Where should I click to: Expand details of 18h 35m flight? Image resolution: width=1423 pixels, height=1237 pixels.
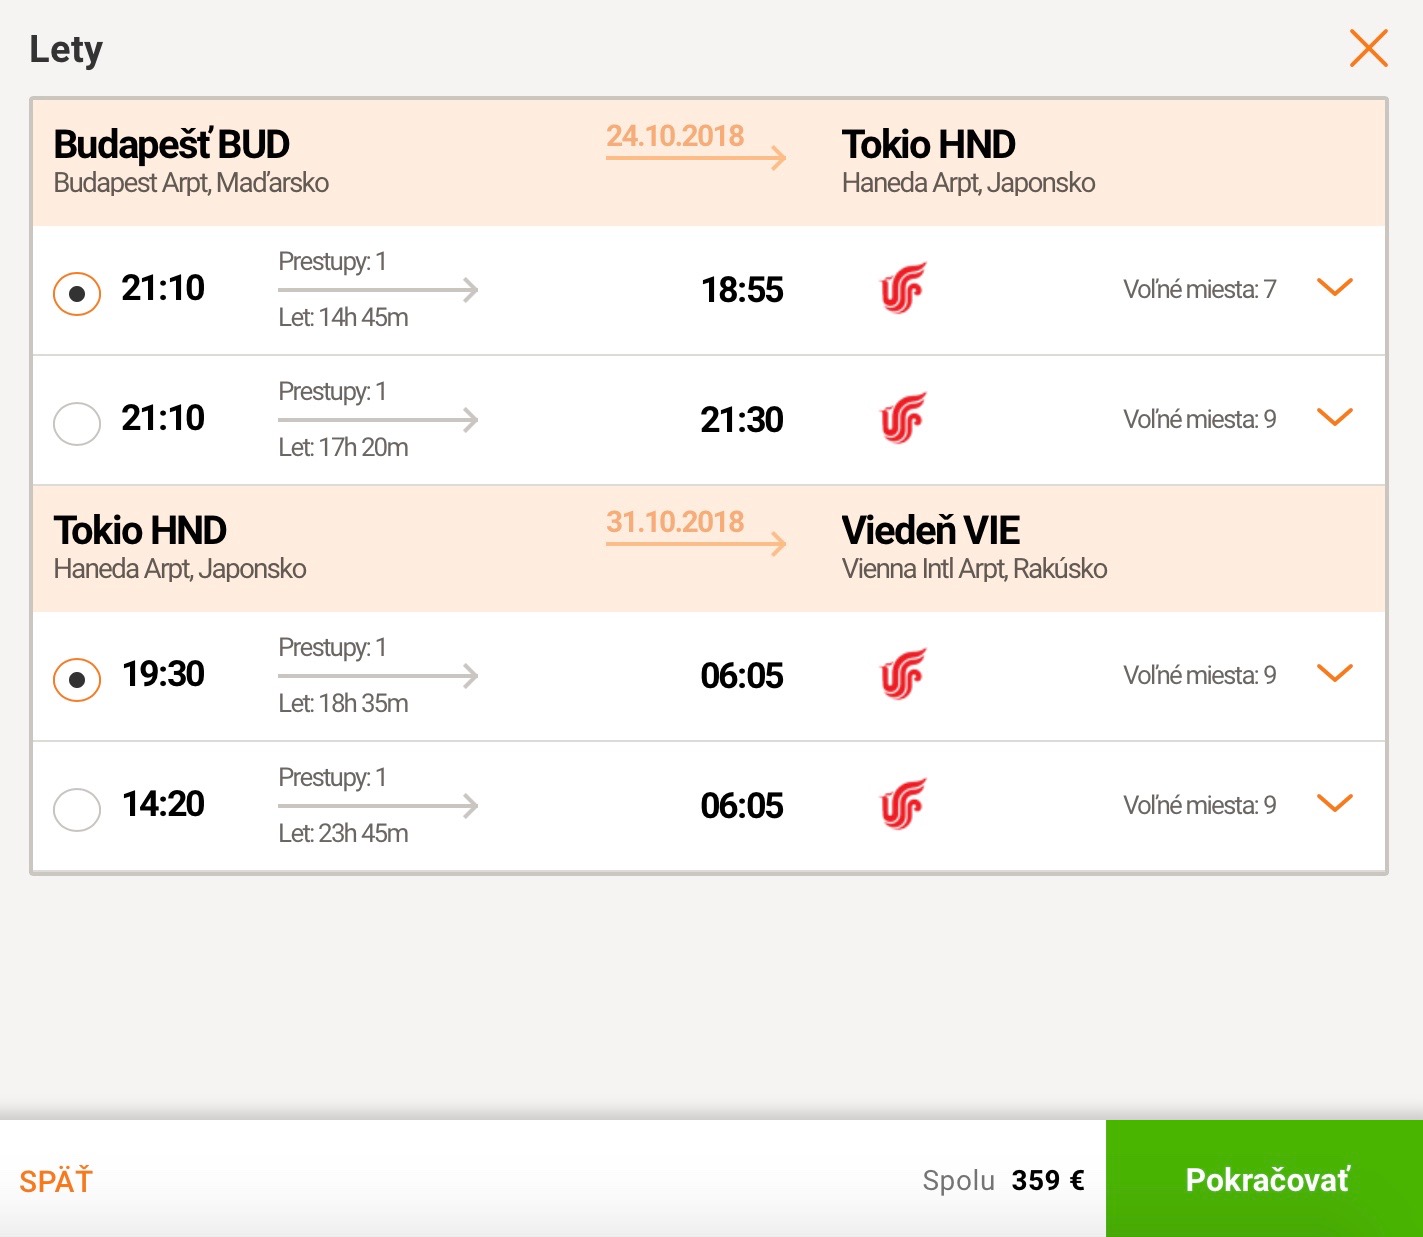tap(1335, 674)
